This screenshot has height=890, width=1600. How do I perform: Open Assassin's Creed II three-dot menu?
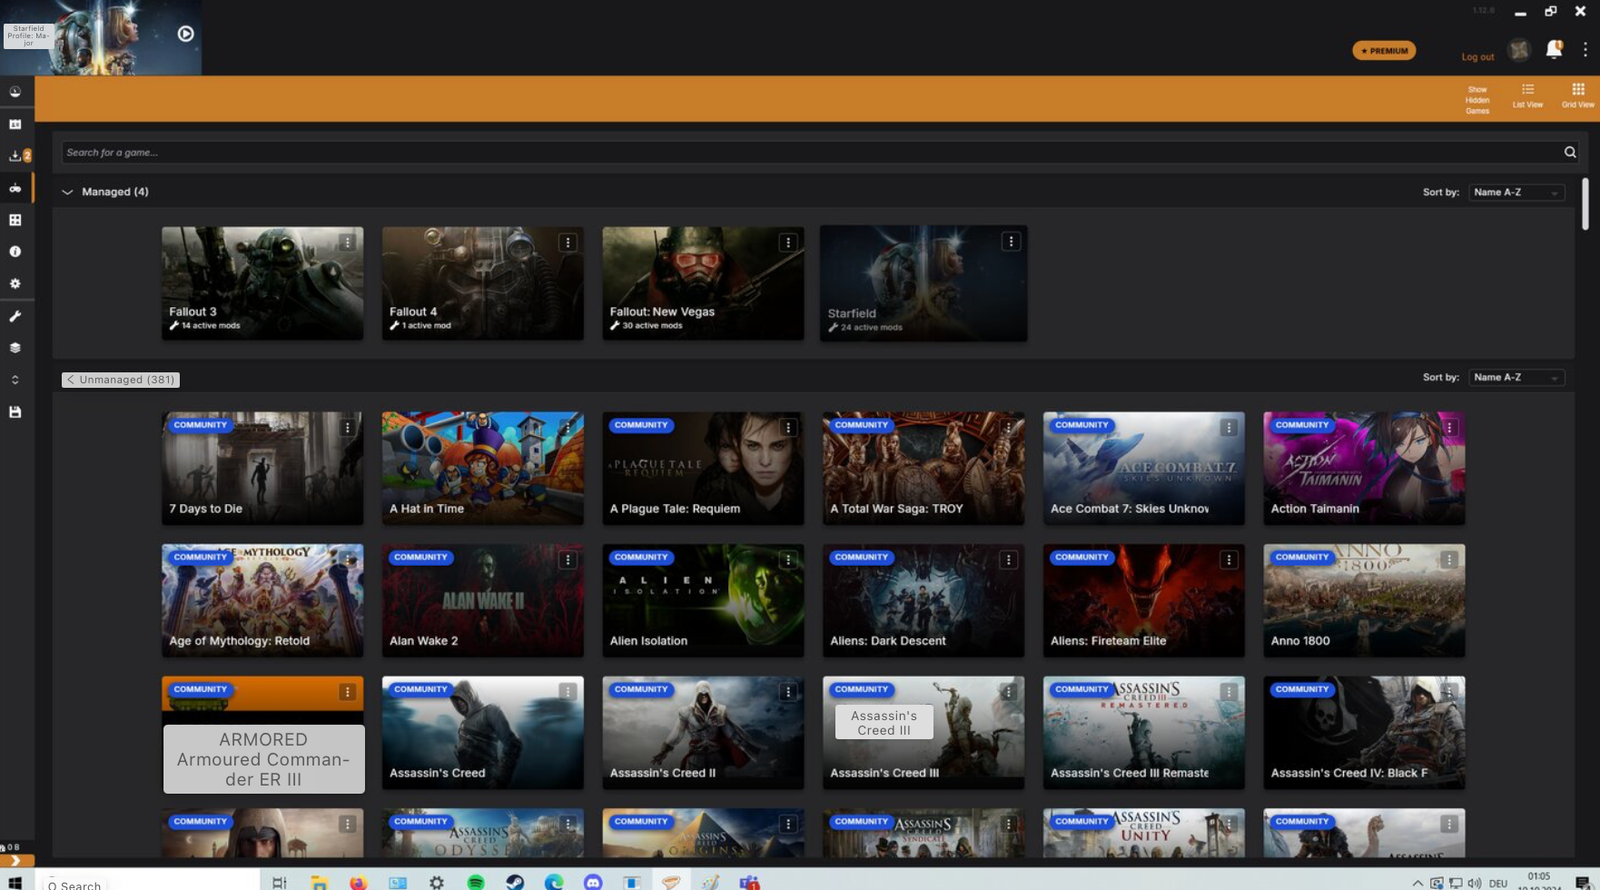click(788, 692)
